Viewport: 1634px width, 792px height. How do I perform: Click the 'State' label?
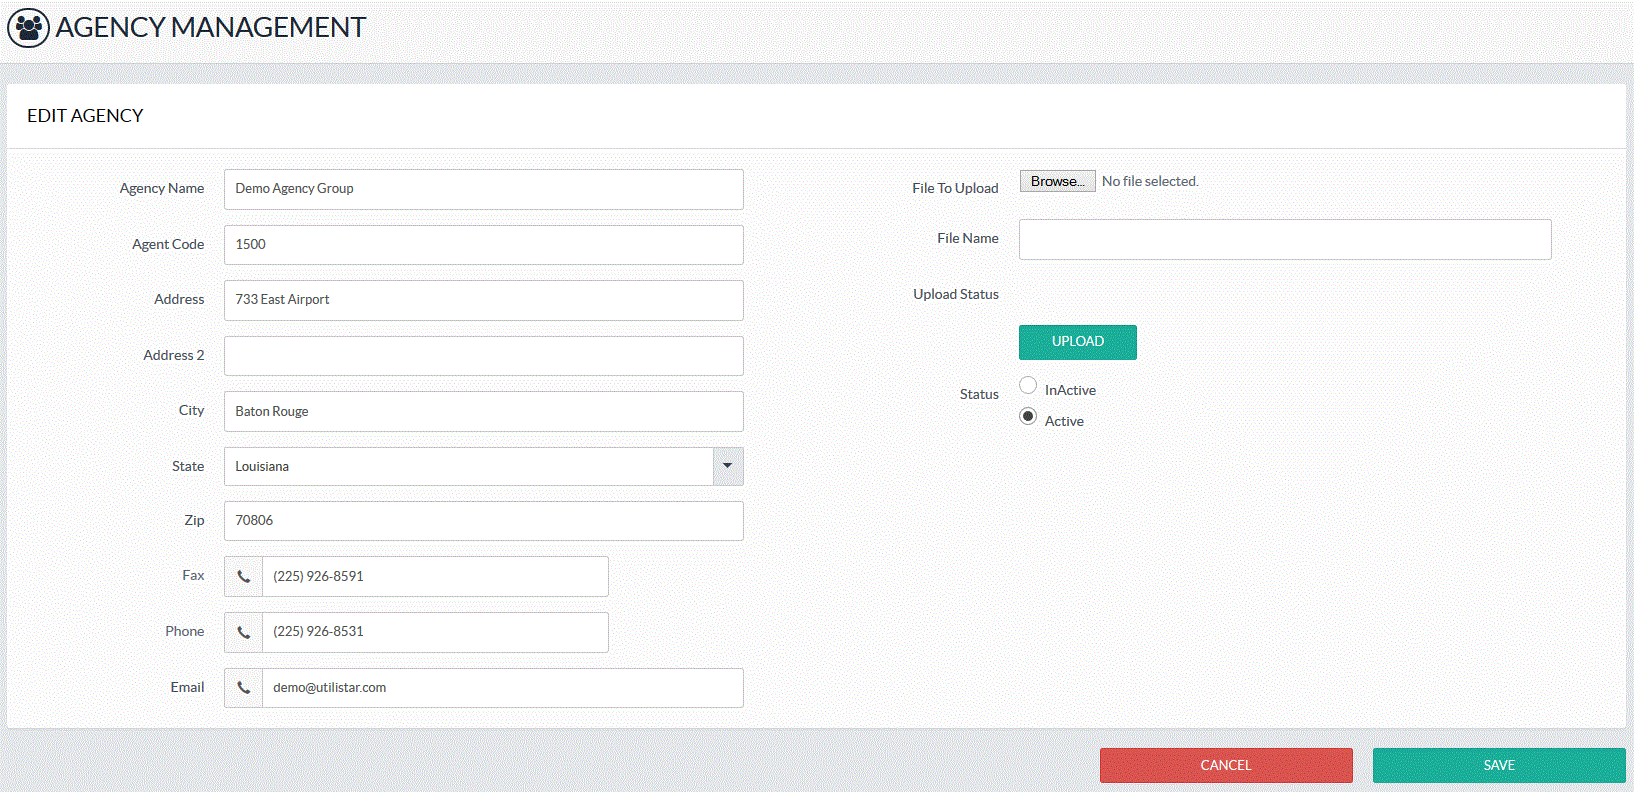[x=188, y=466]
